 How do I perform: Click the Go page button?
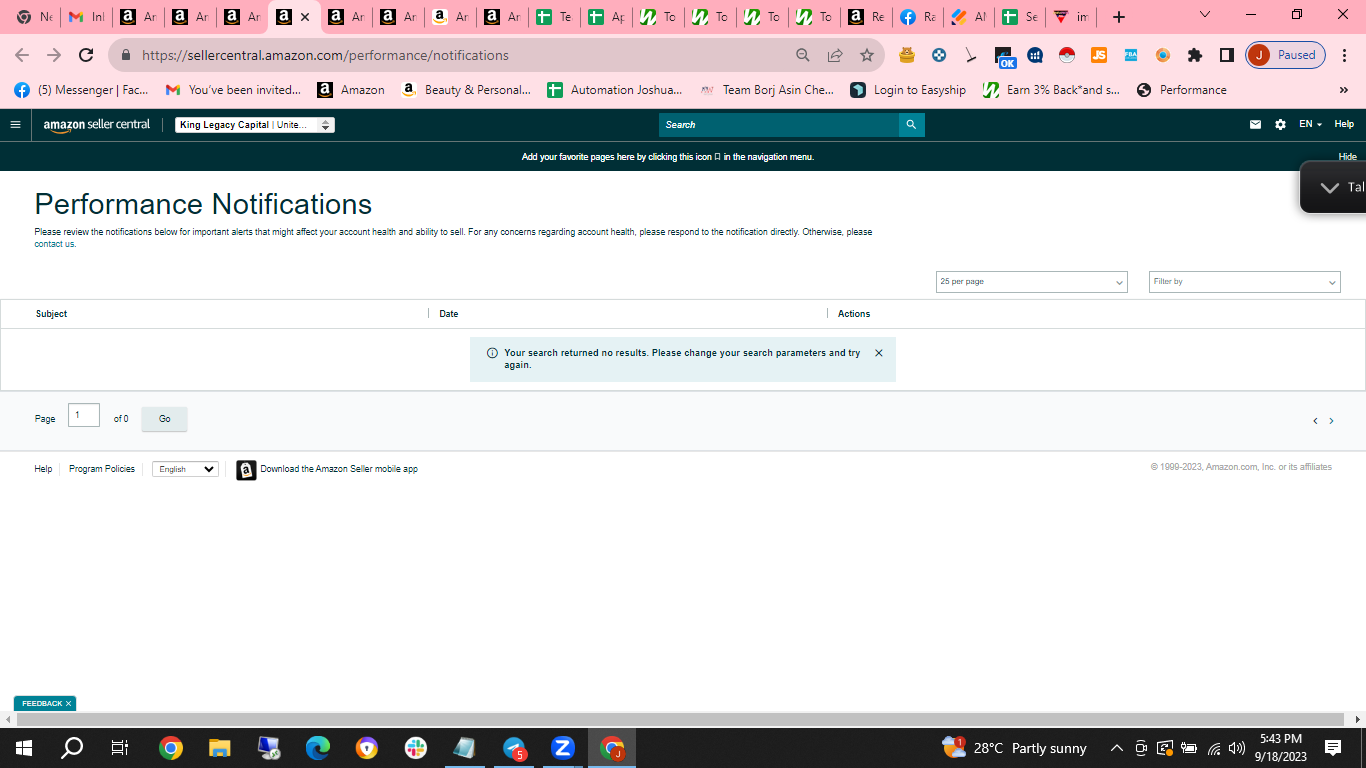[164, 419]
